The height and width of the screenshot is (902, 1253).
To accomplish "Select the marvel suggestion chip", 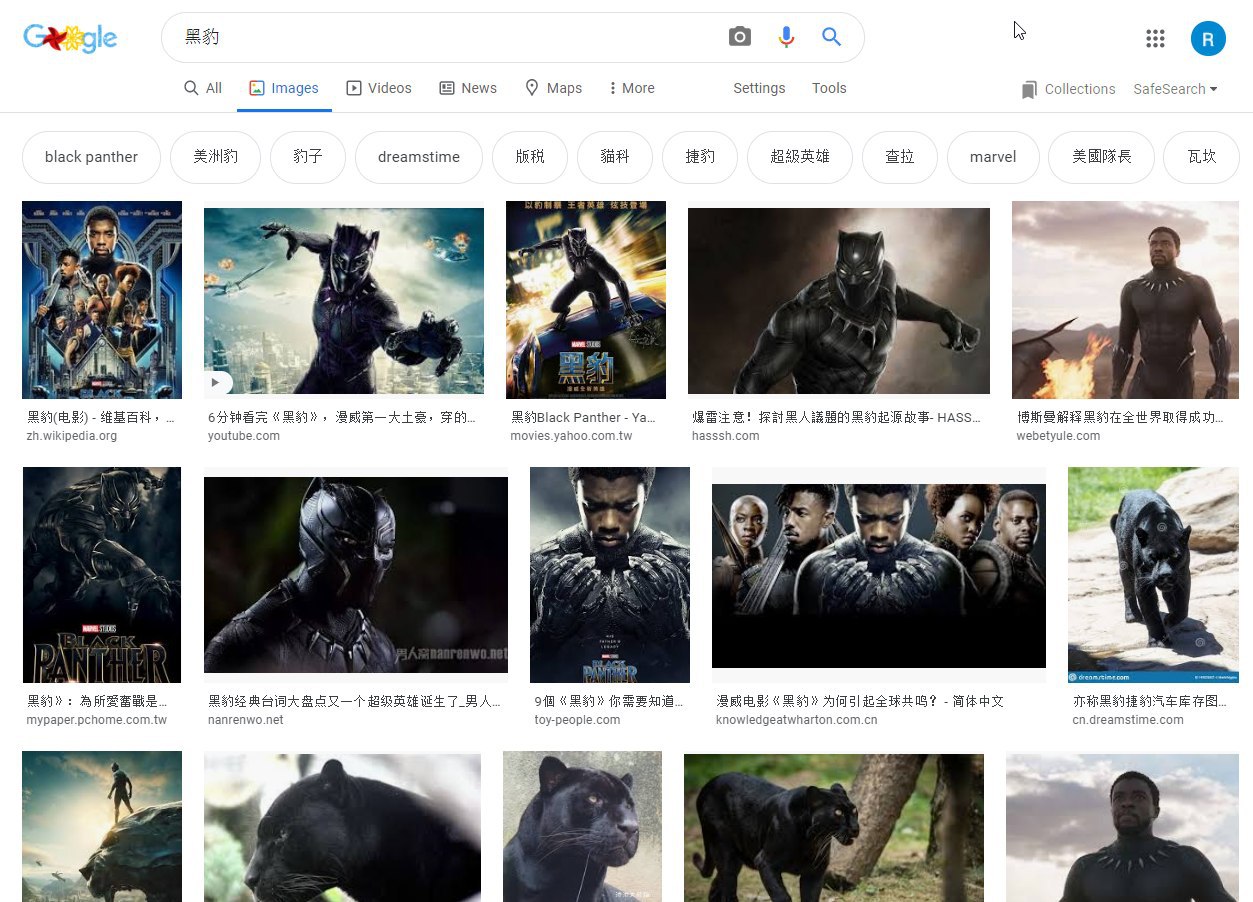I will point(993,157).
